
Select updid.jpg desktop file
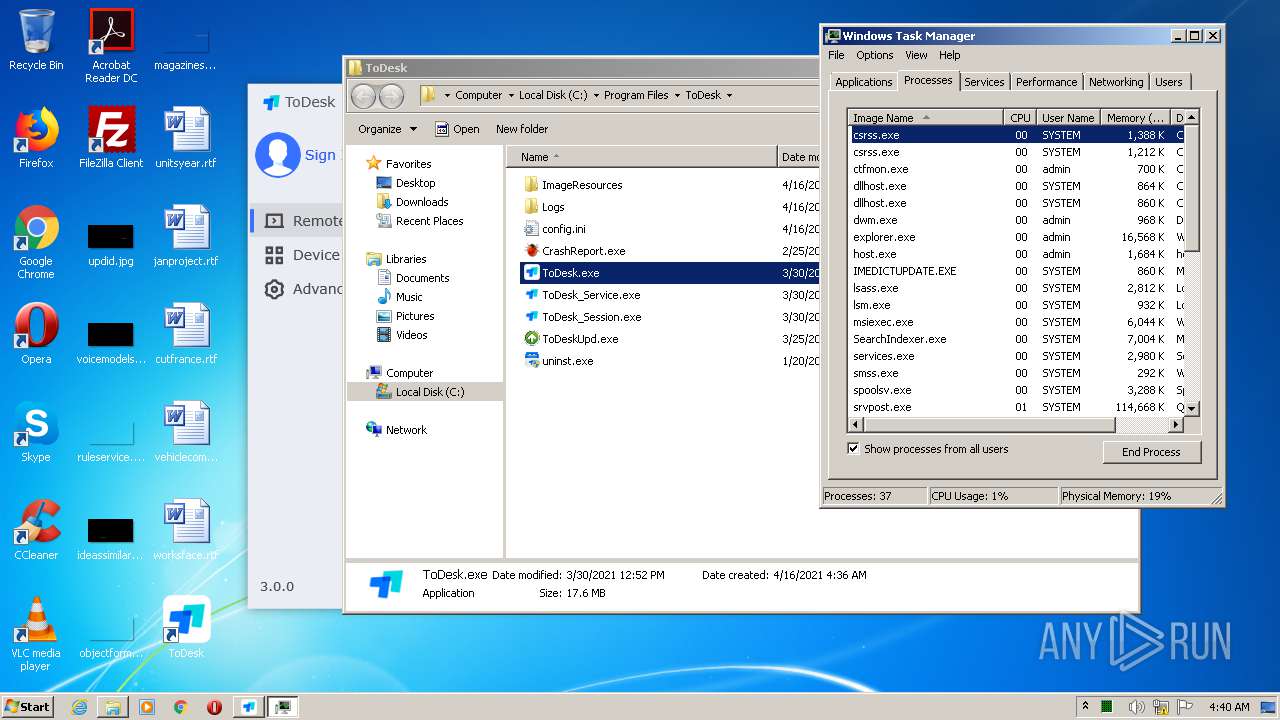111,245
